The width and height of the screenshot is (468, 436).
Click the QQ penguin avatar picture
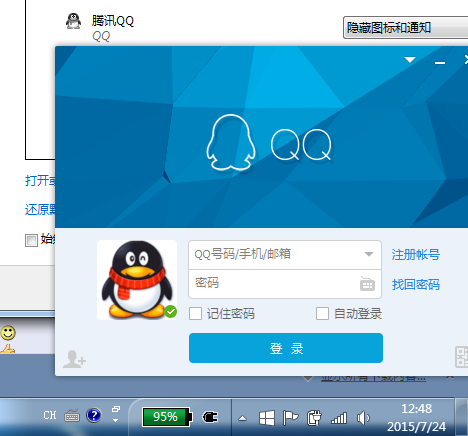137,280
